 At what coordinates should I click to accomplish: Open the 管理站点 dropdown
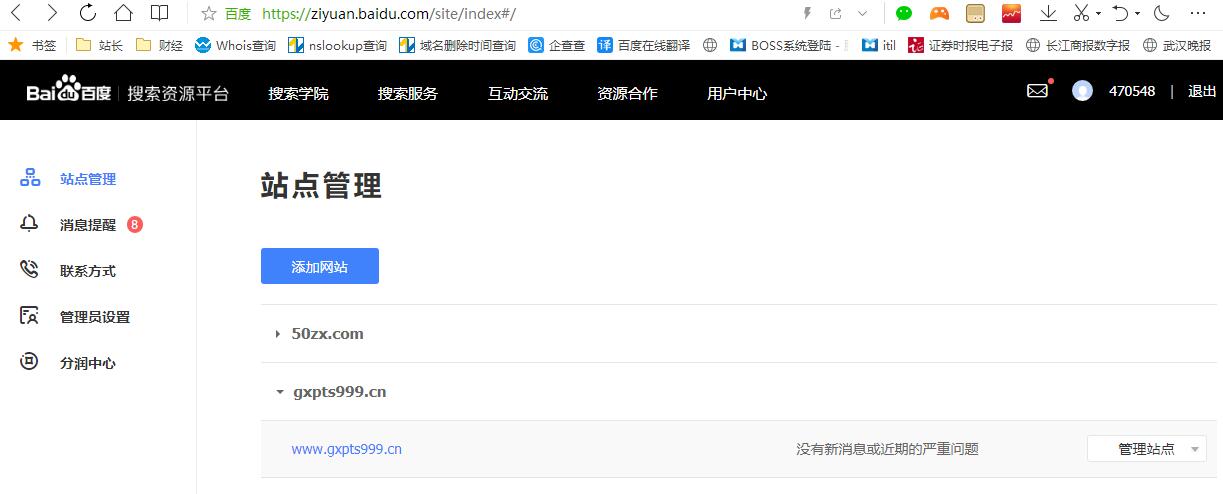click(1147, 449)
